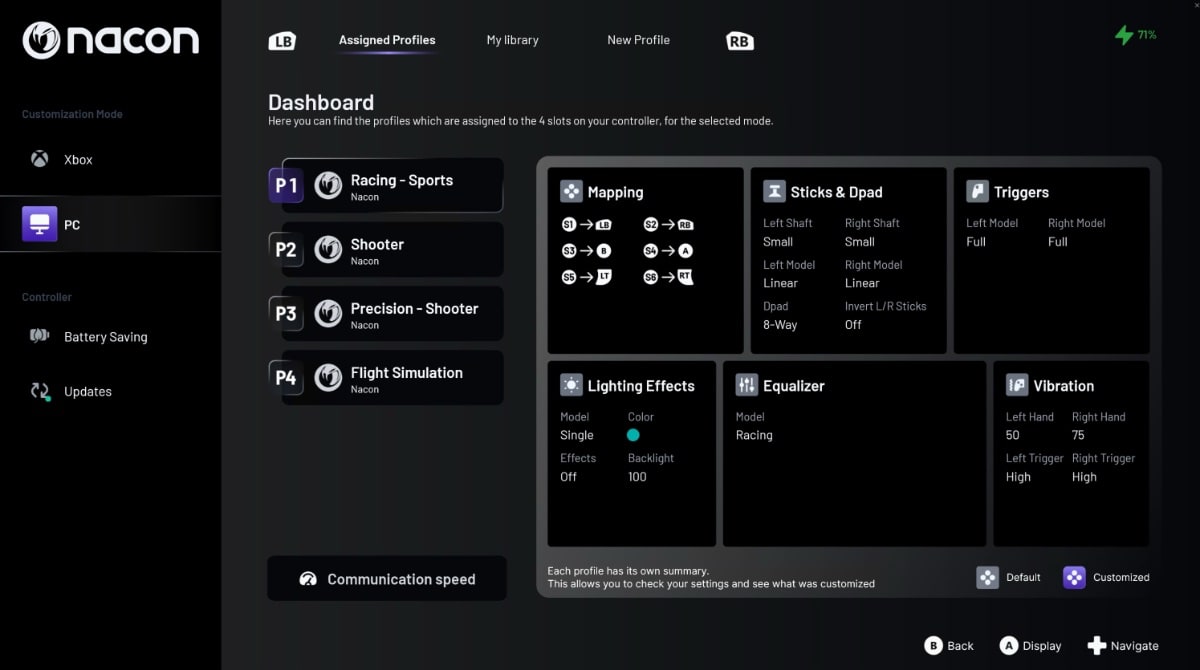Screen dimensions: 1200x670
Task: Select the P2 Shooter profile
Action: tap(390, 250)
